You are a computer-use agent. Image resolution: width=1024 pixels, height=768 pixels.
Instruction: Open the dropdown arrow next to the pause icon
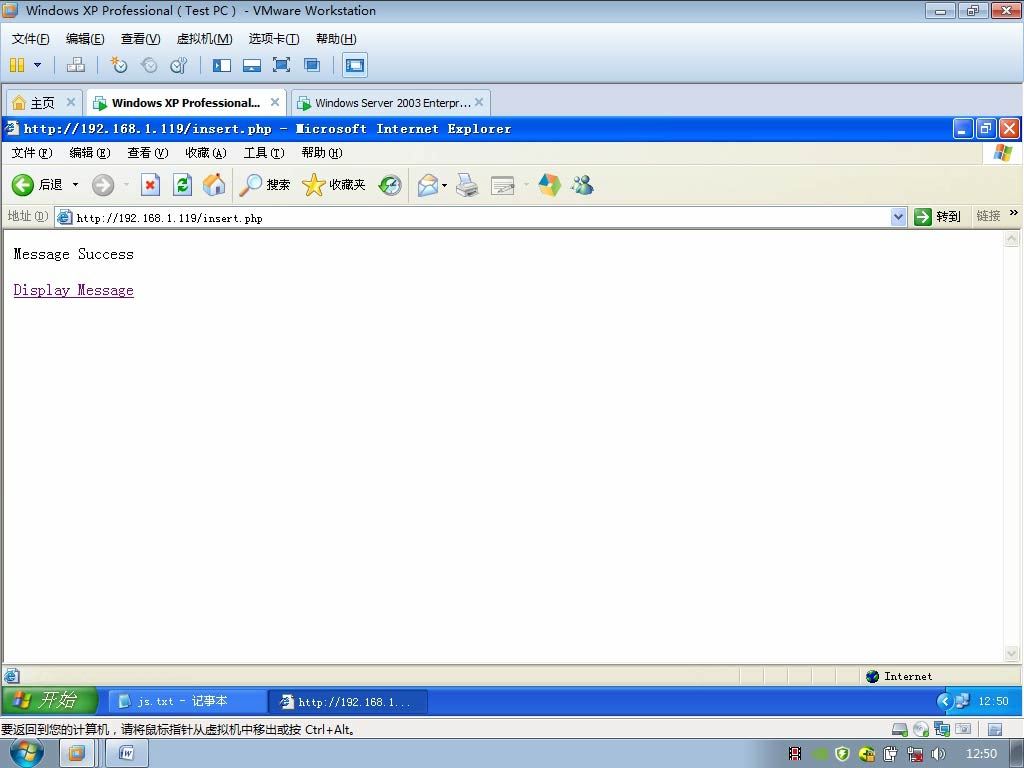tap(37, 65)
